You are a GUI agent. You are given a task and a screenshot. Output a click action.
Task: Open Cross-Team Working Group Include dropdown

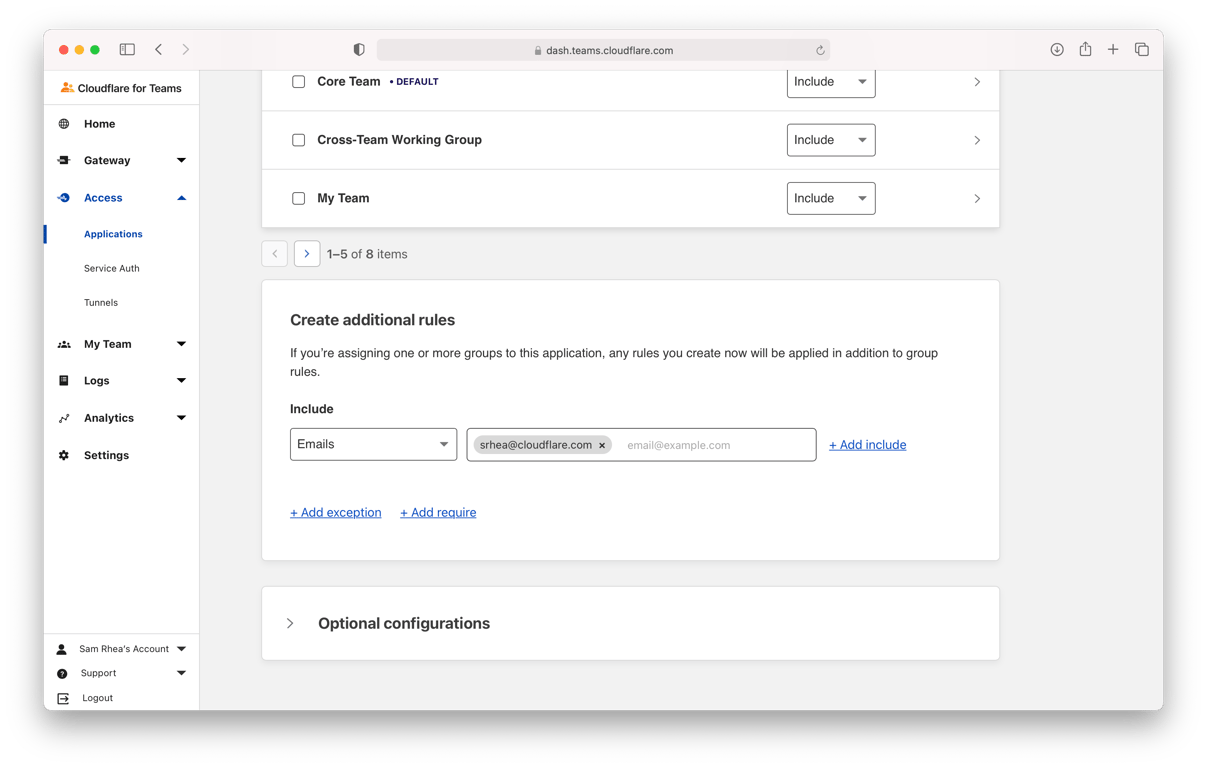tap(831, 140)
